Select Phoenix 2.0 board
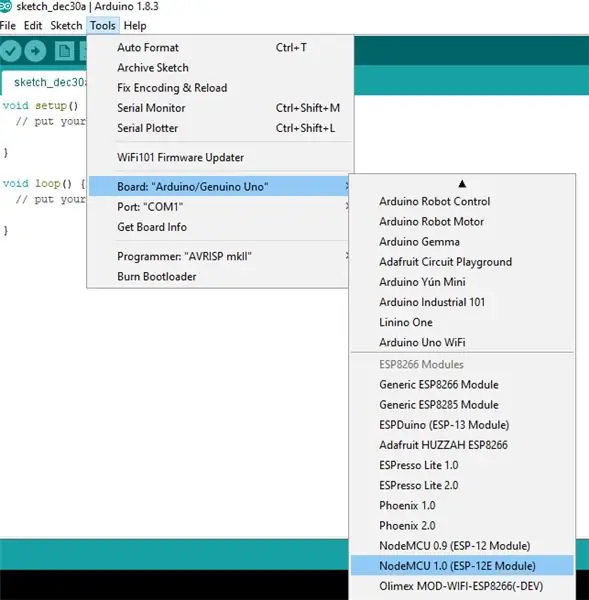 pyautogui.click(x=462, y=526)
